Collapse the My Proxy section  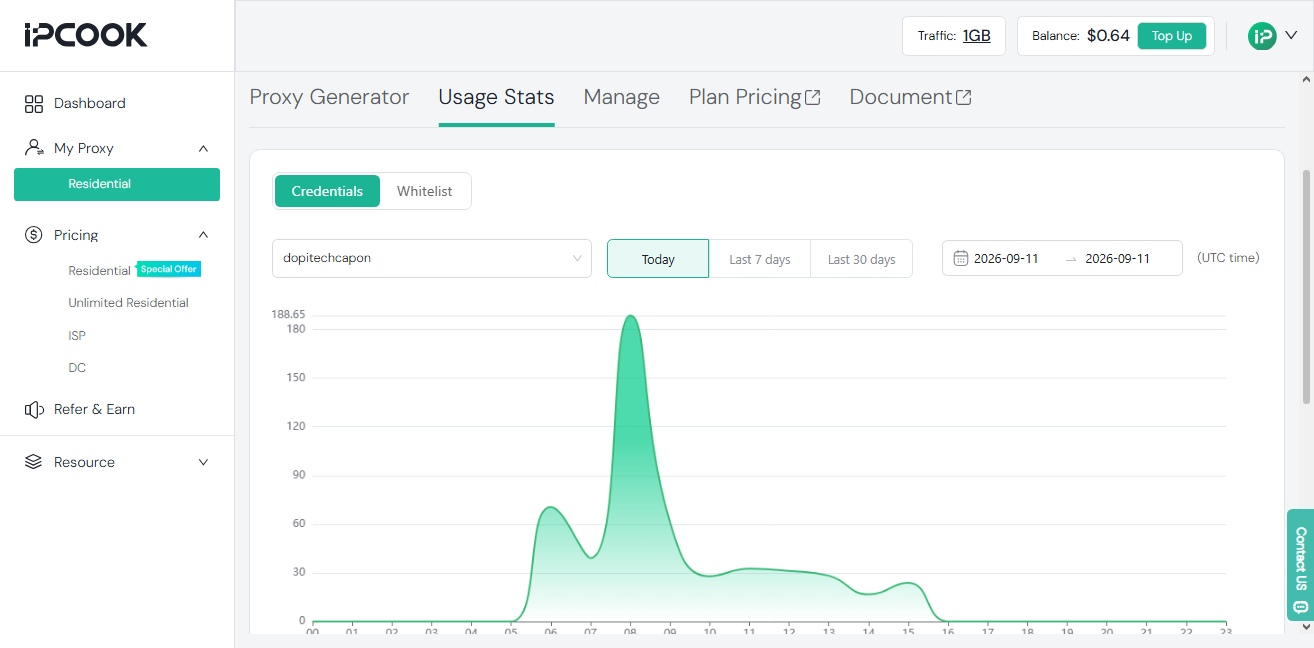[x=204, y=148]
